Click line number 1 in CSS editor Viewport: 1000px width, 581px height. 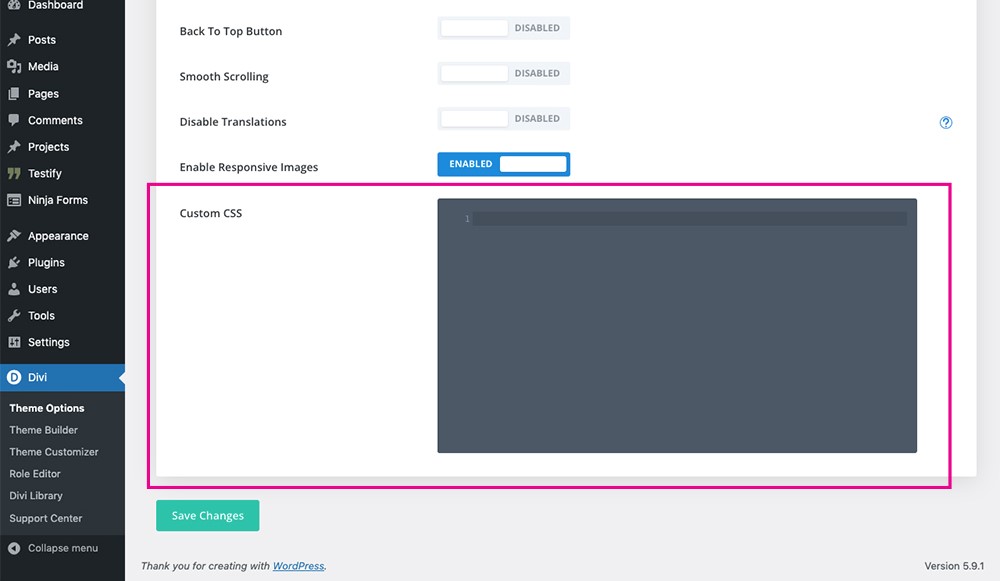(467, 219)
